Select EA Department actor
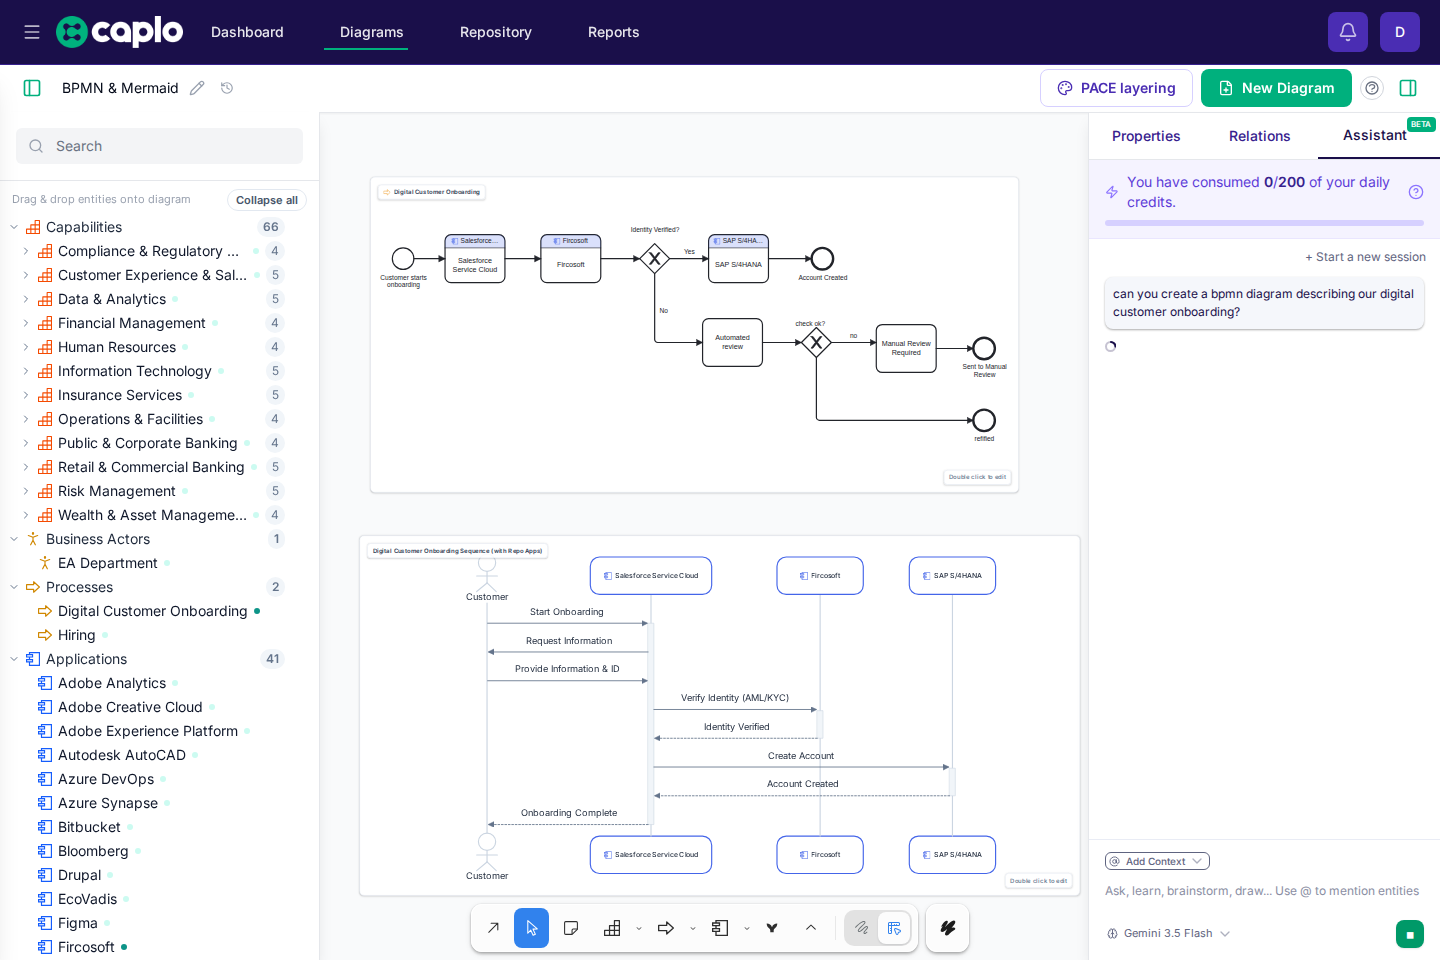The width and height of the screenshot is (1440, 960). tap(108, 563)
